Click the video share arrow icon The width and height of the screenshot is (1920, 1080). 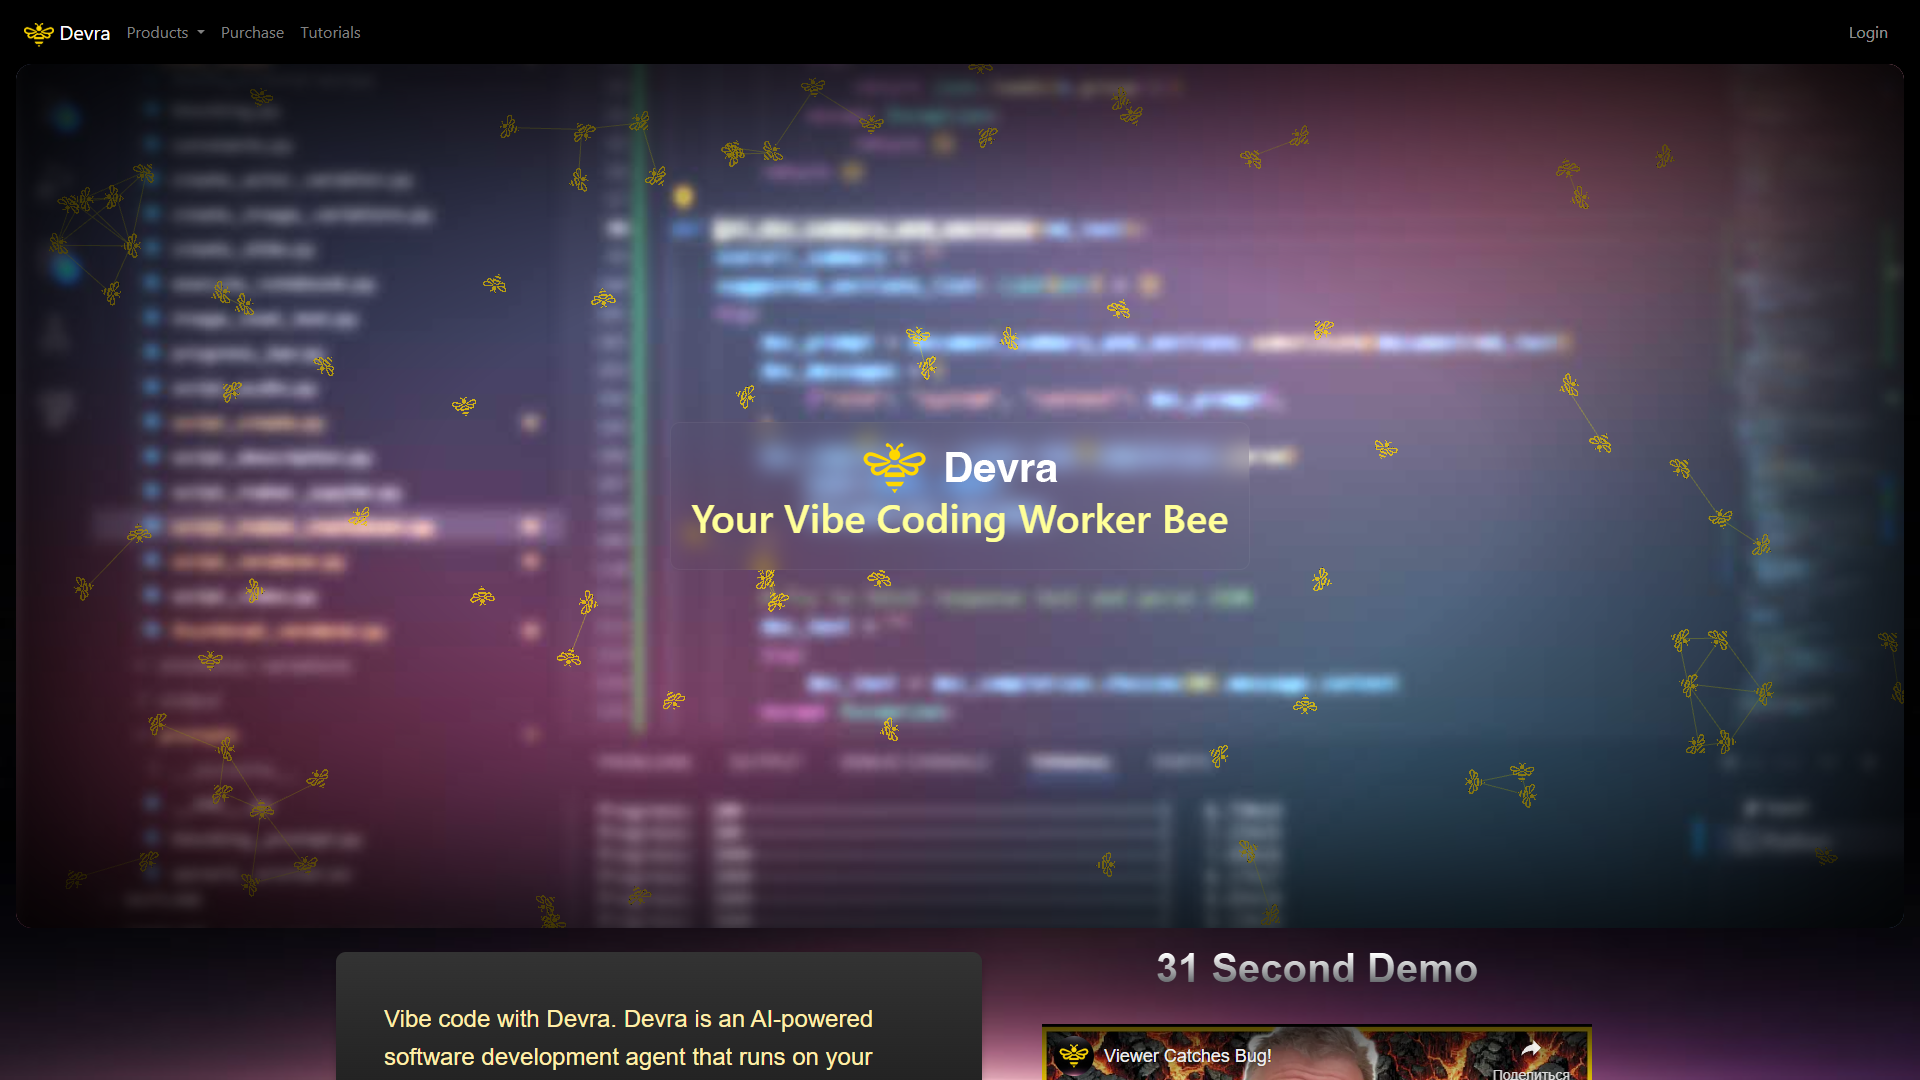(x=1531, y=1049)
